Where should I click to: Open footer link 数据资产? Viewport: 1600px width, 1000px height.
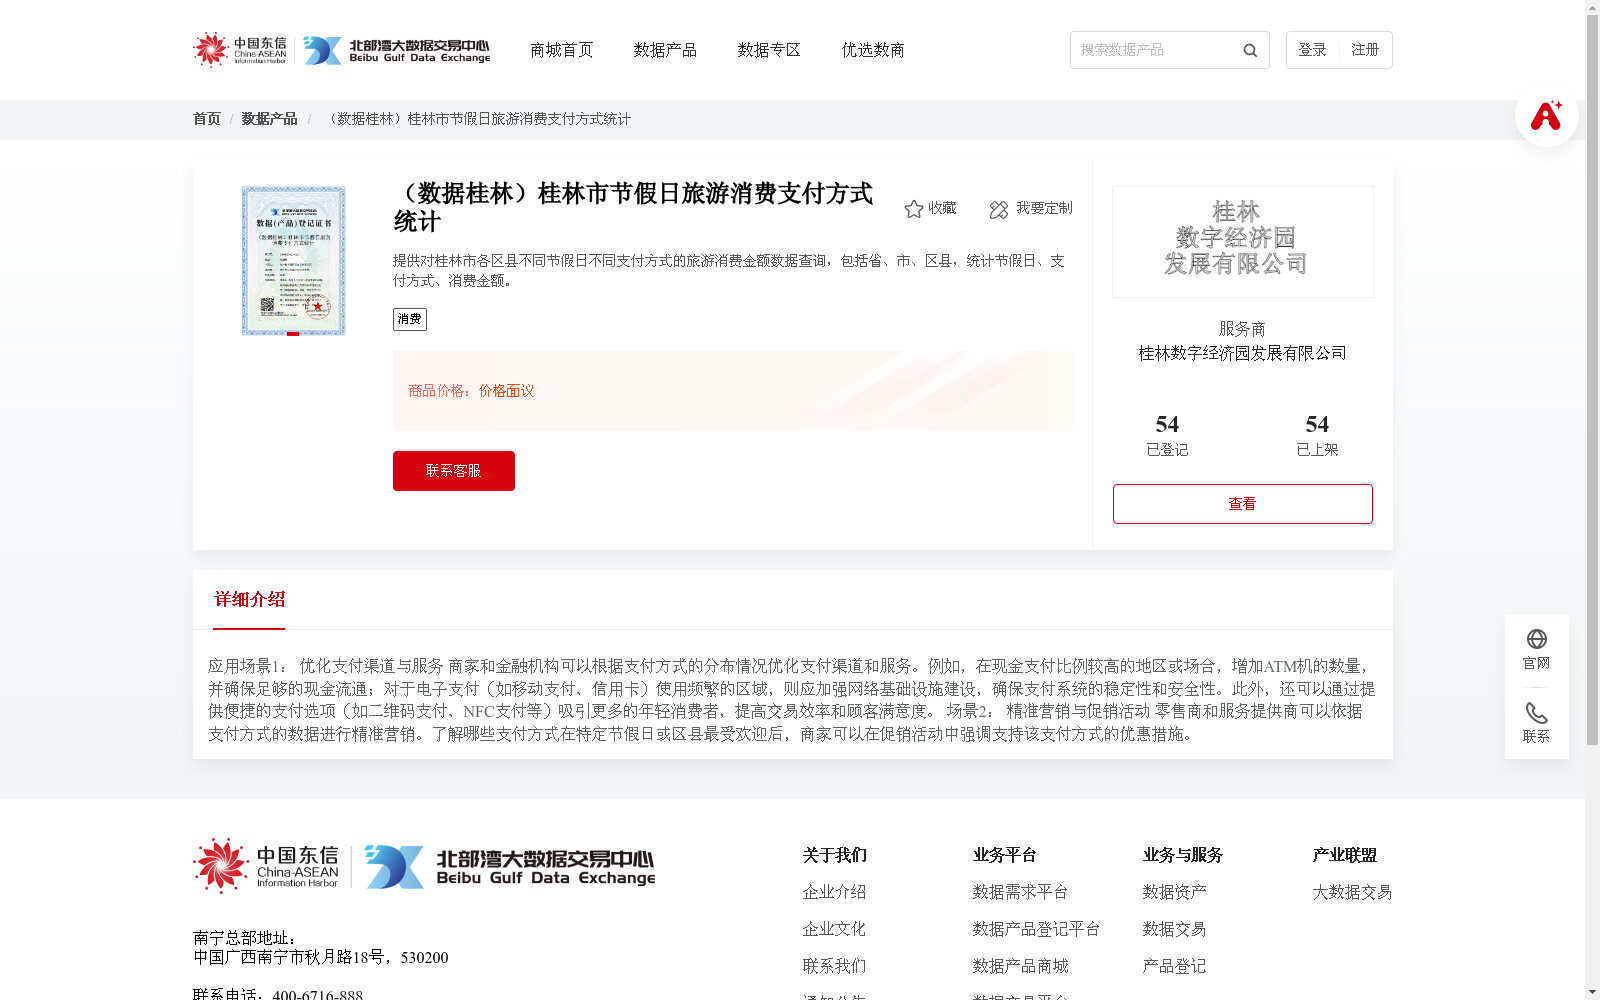(x=1174, y=892)
